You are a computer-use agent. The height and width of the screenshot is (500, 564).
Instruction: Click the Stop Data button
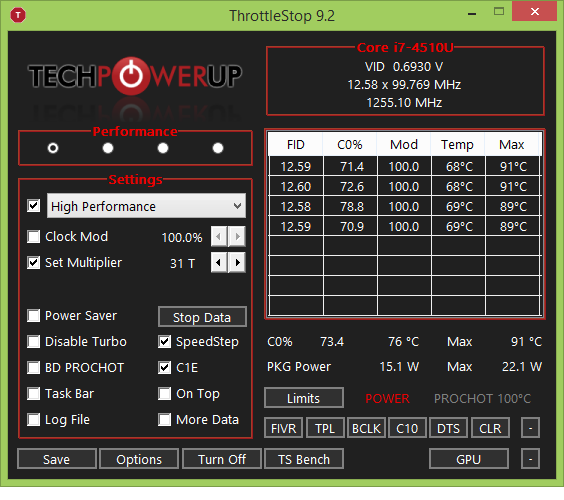click(x=202, y=317)
